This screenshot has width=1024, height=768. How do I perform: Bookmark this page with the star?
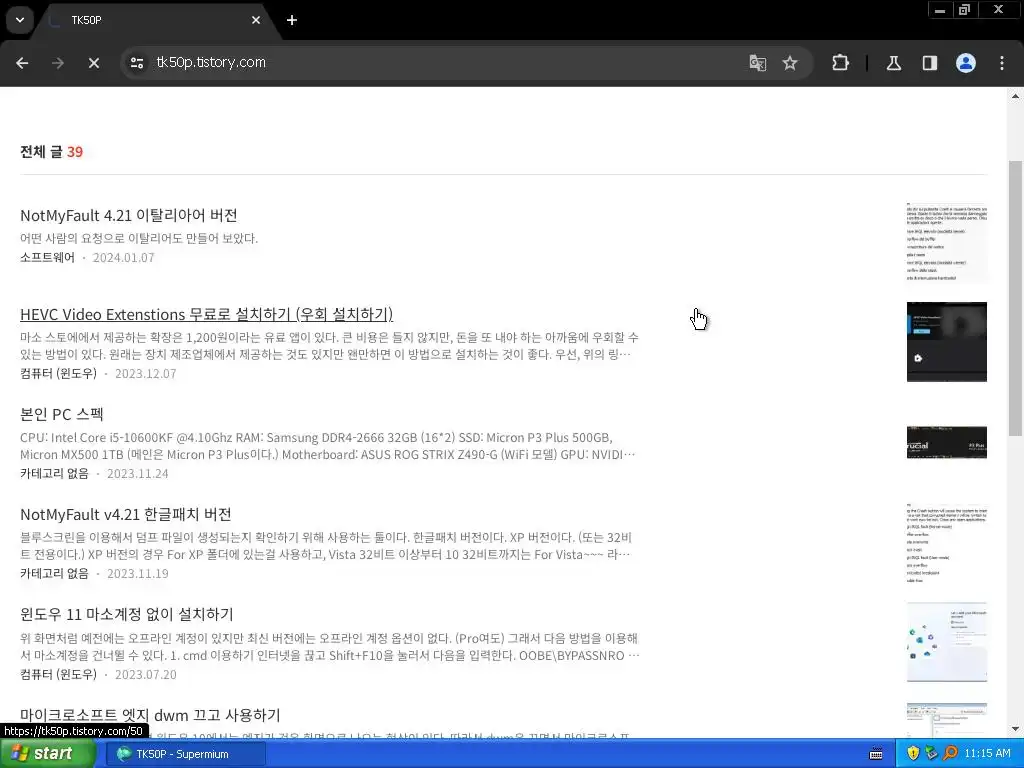pos(790,63)
